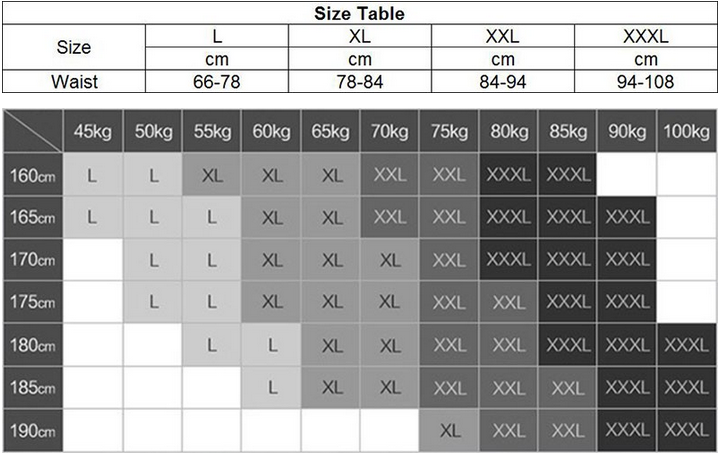Click the 160cm row header

click(x=33, y=176)
